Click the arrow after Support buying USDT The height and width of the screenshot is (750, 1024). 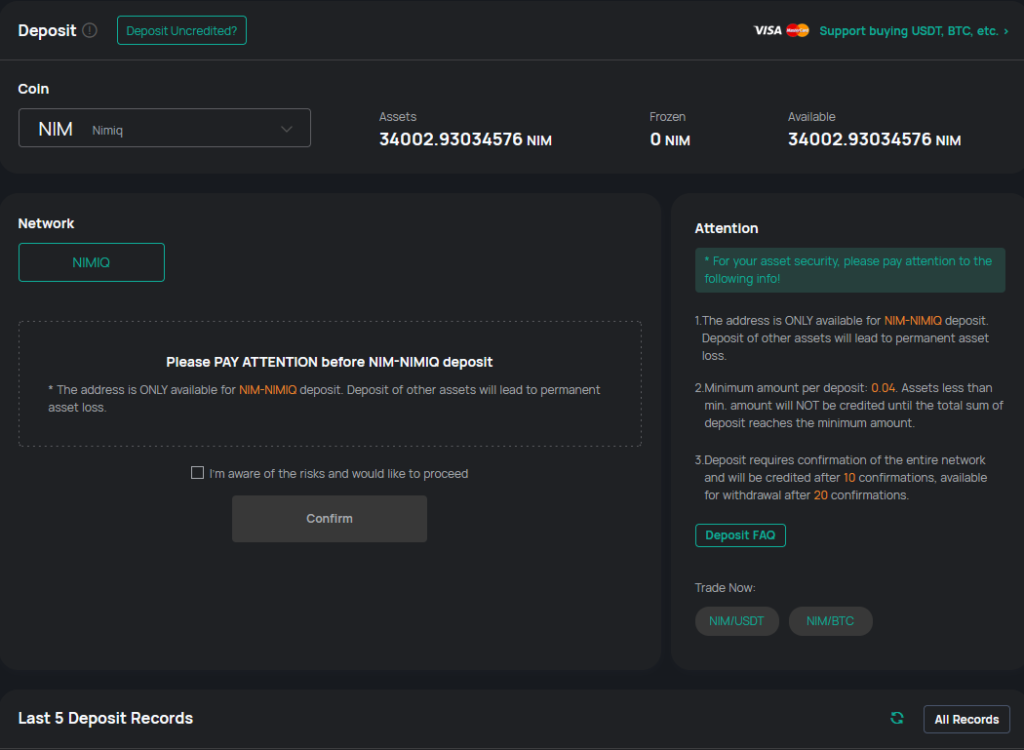(1005, 32)
